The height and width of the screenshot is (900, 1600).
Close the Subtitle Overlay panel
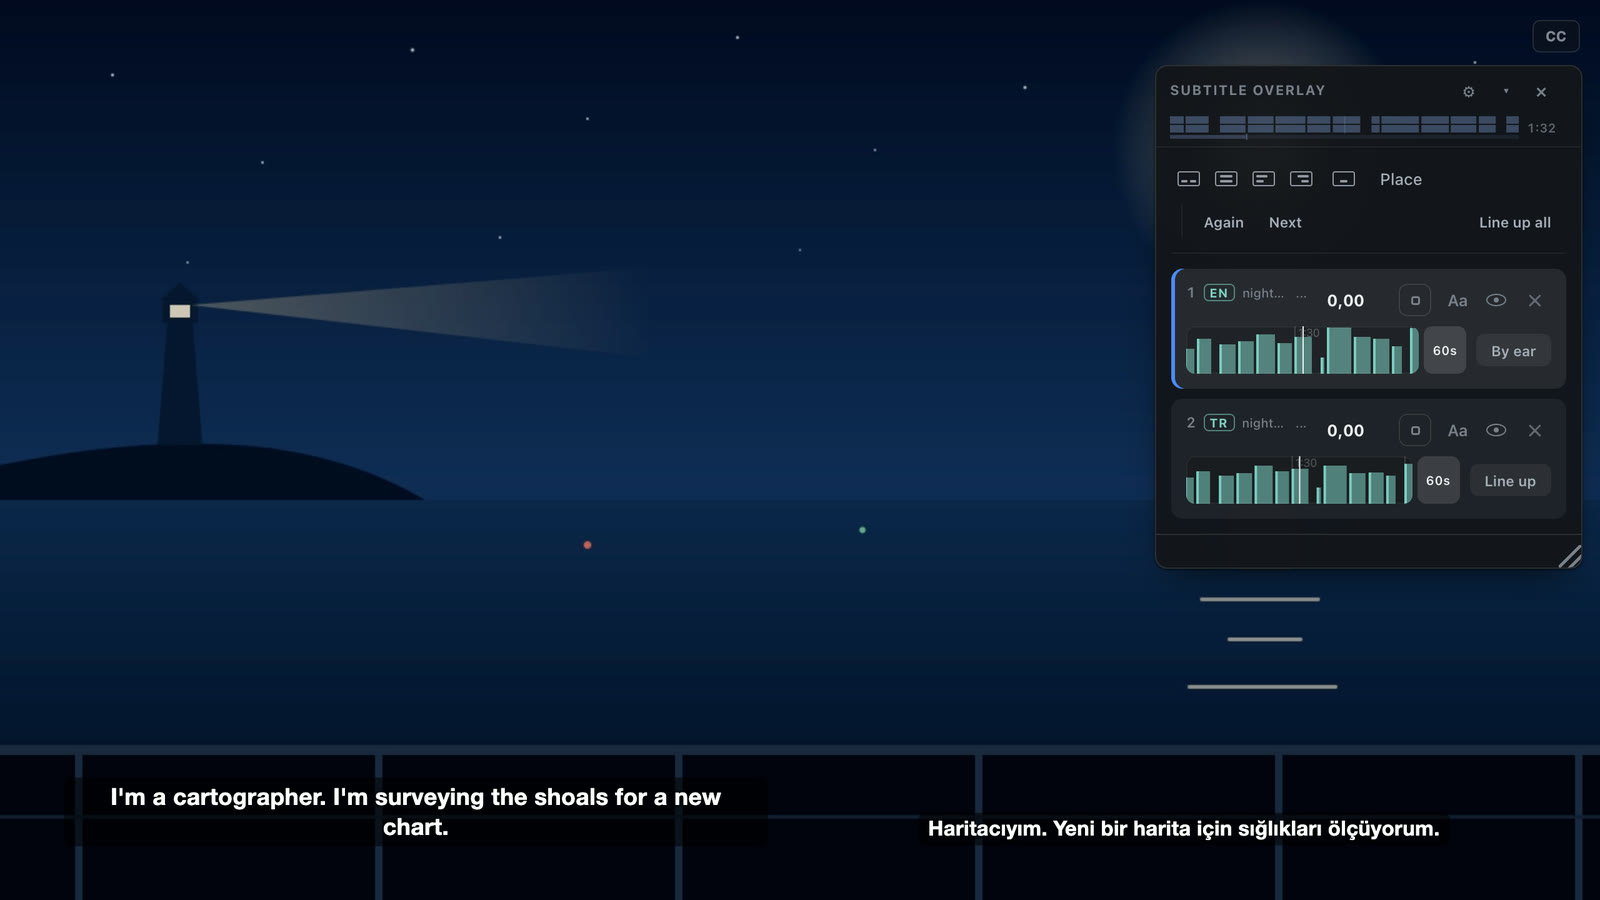coord(1541,92)
